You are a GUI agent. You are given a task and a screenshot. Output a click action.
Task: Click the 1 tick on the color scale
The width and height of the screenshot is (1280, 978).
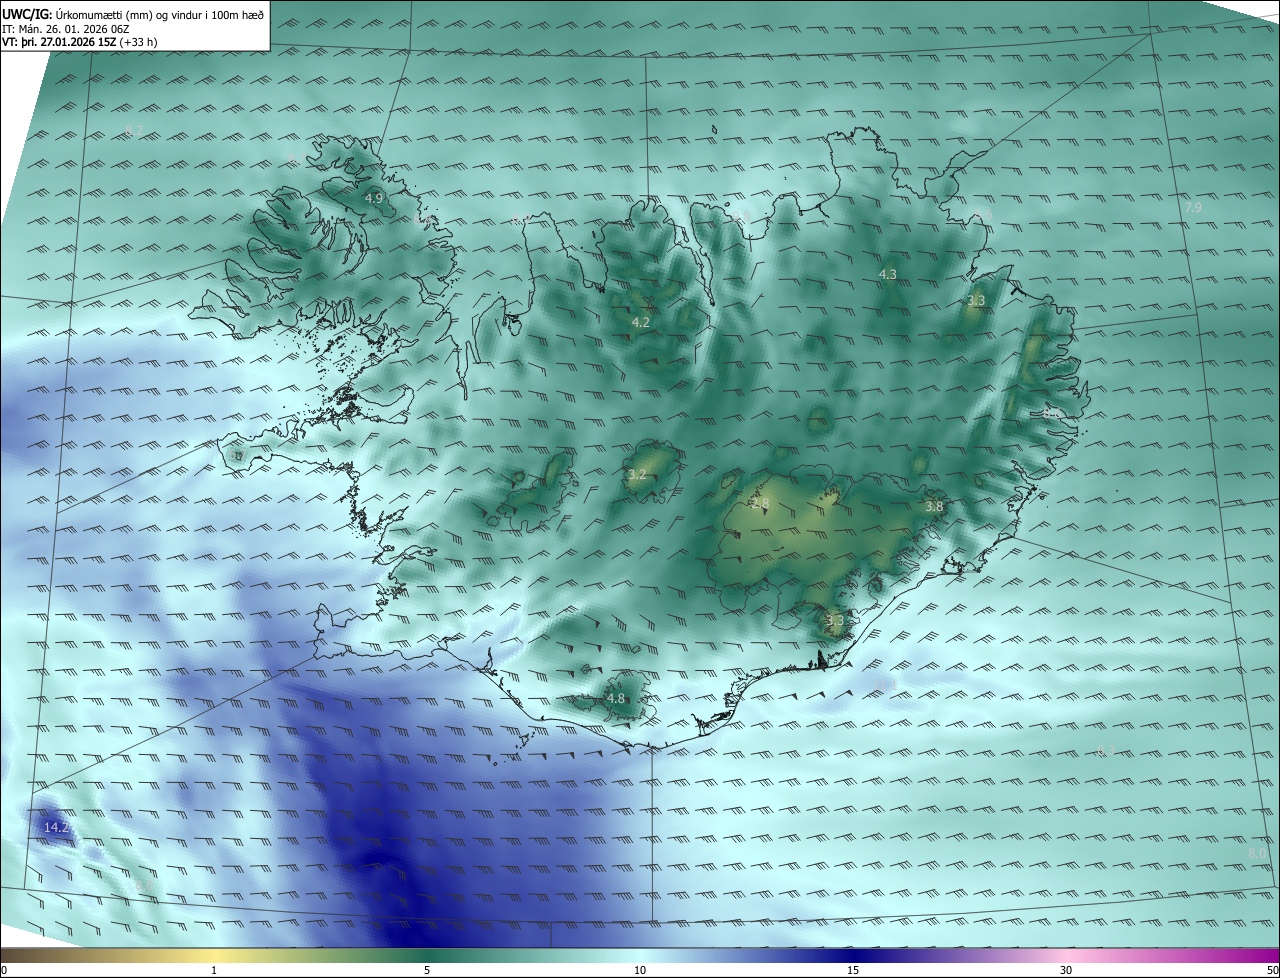click(214, 970)
